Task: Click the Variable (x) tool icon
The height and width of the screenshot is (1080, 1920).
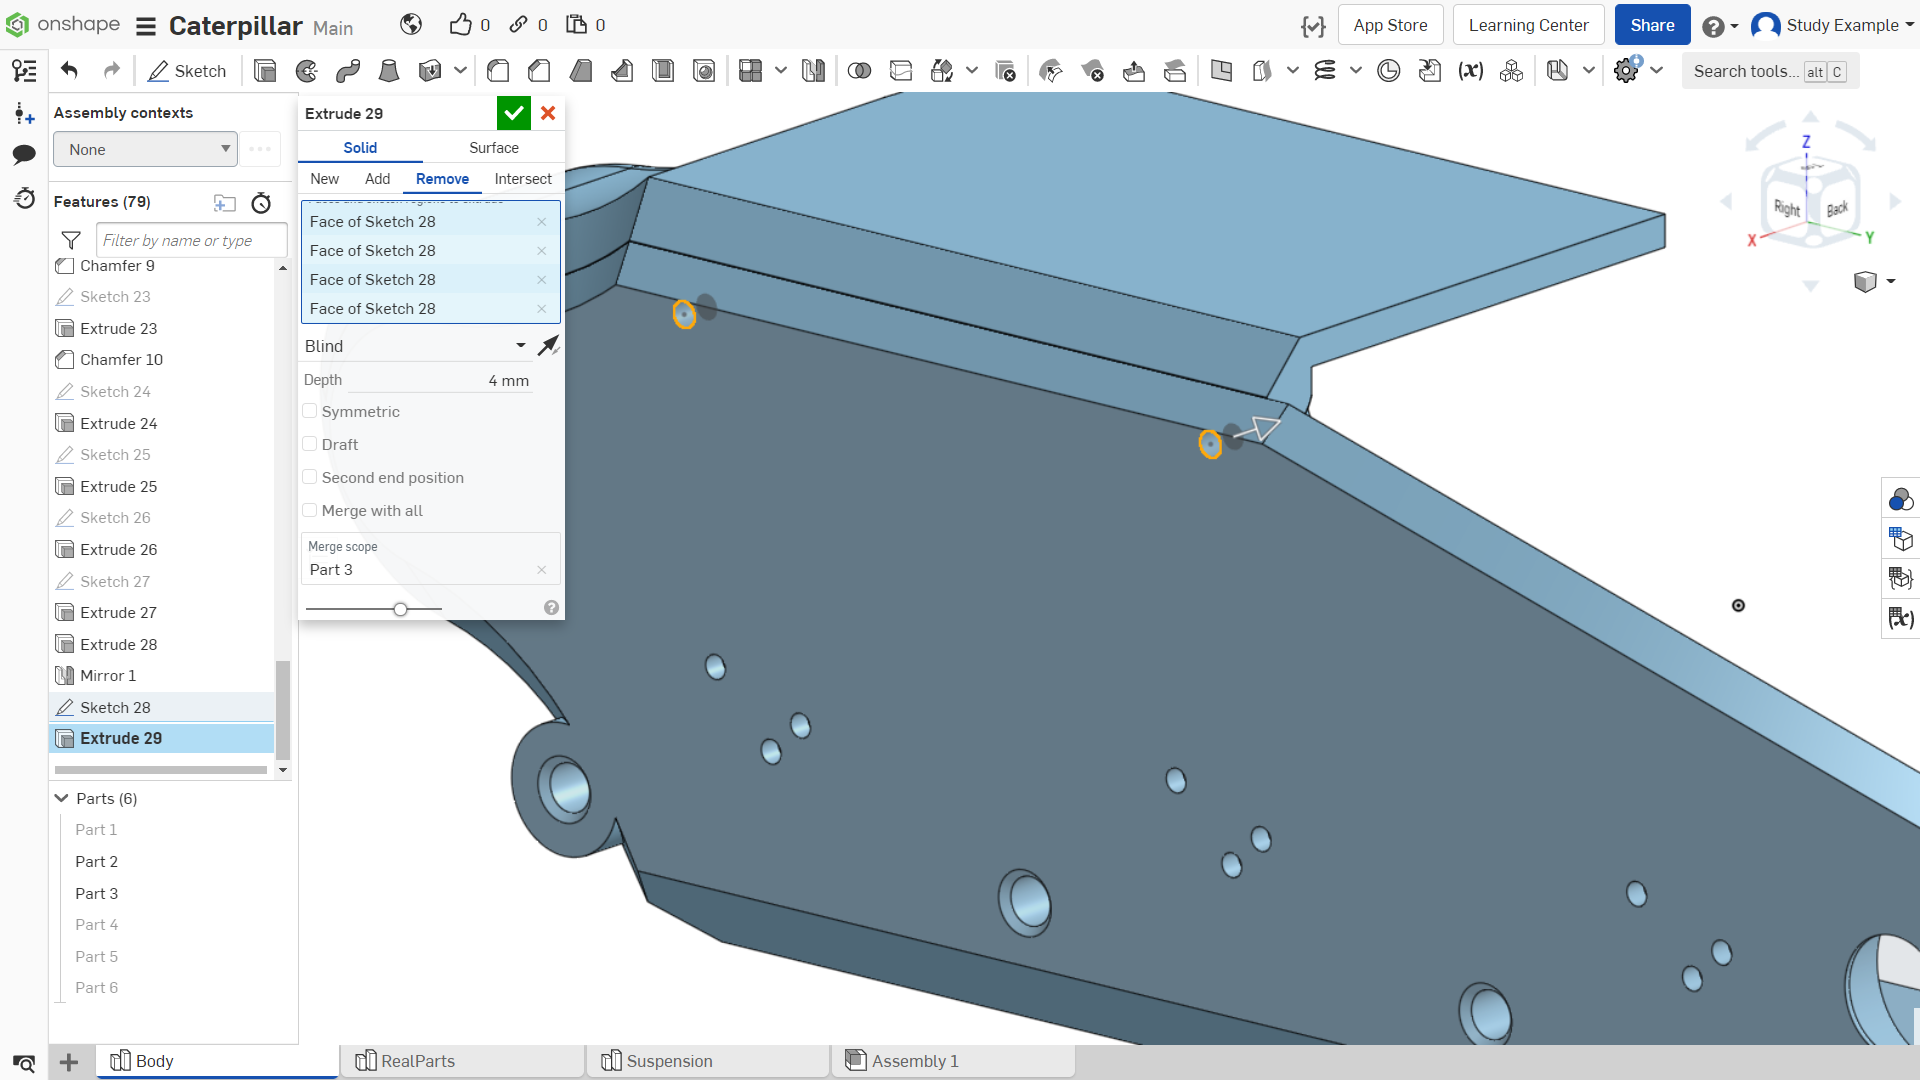Action: tap(1470, 71)
